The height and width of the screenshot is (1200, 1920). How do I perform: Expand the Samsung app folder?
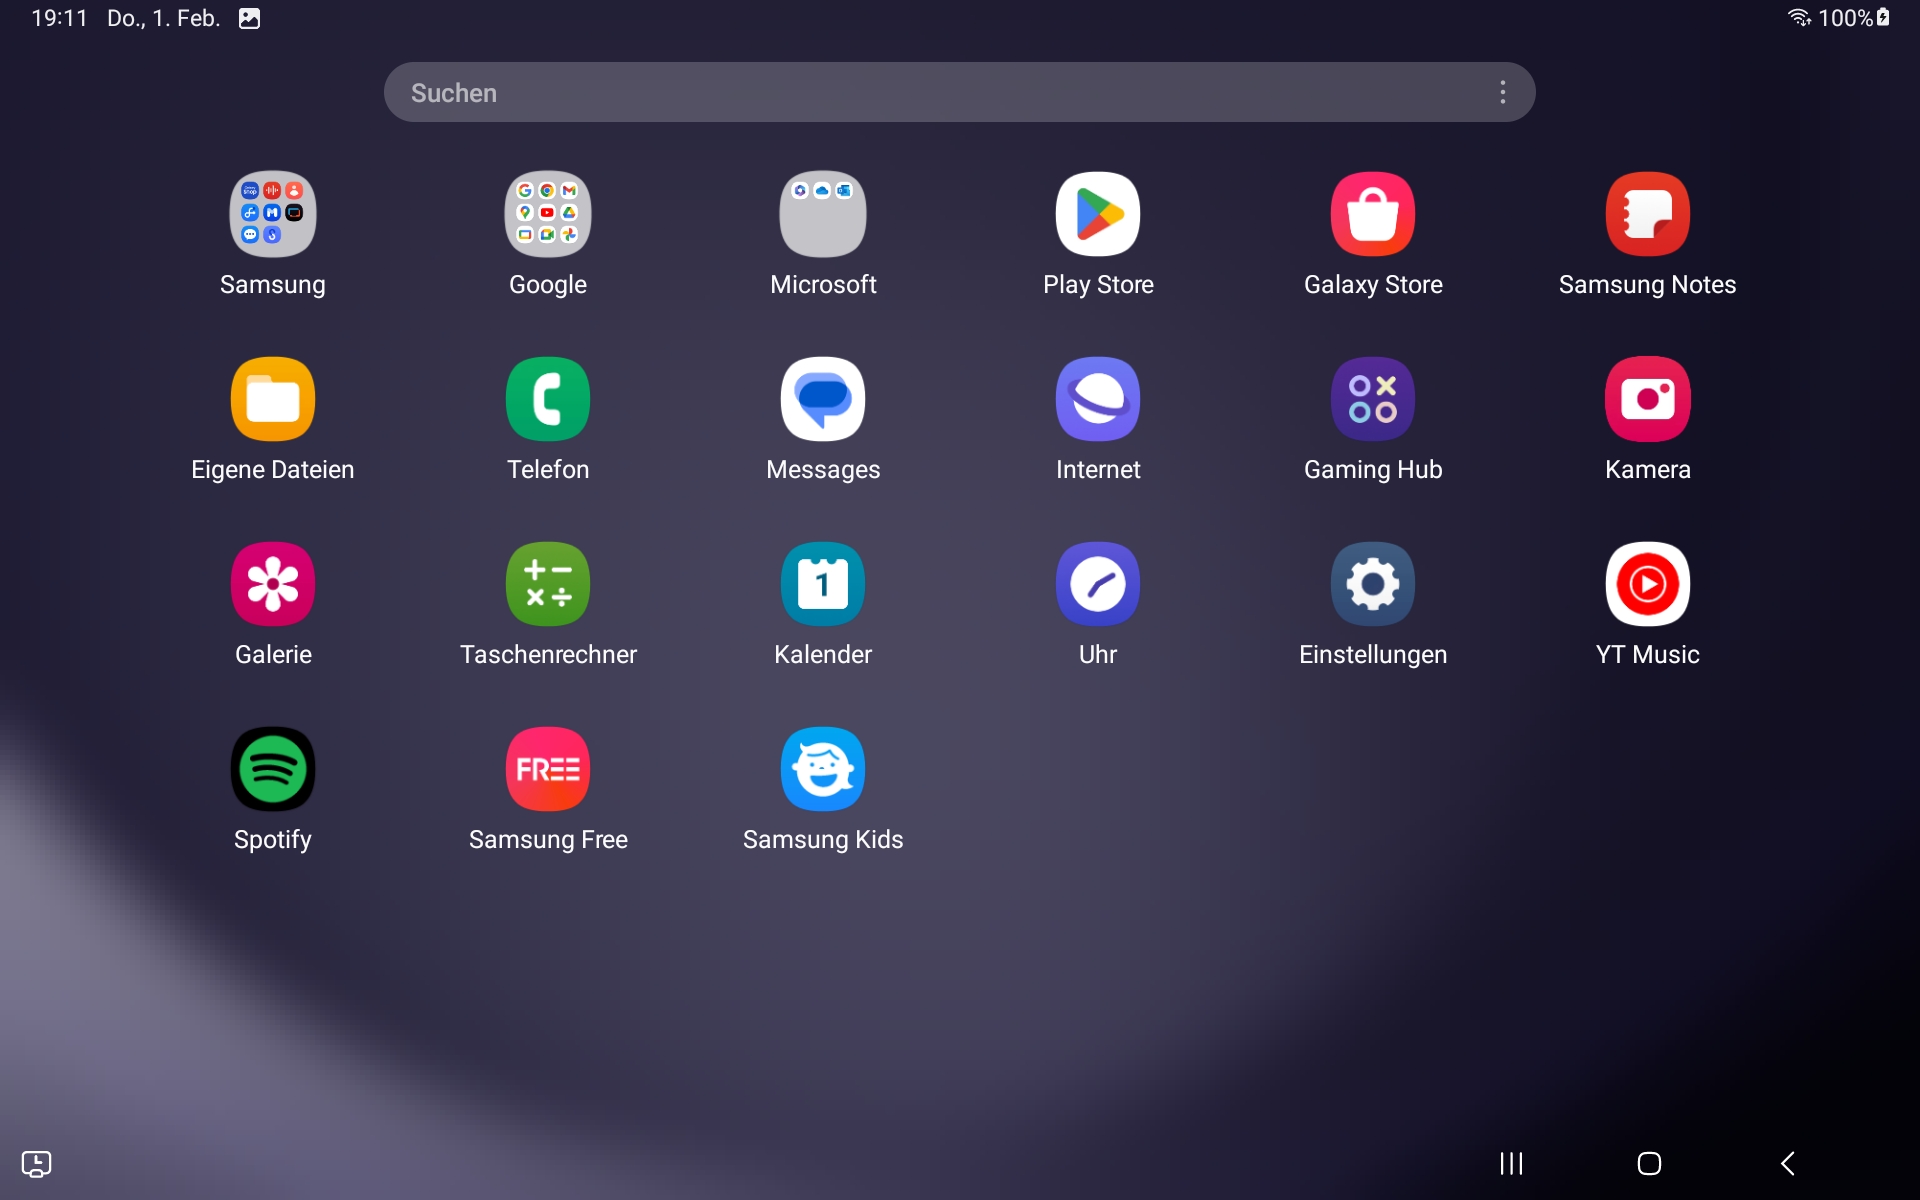[x=272, y=214]
